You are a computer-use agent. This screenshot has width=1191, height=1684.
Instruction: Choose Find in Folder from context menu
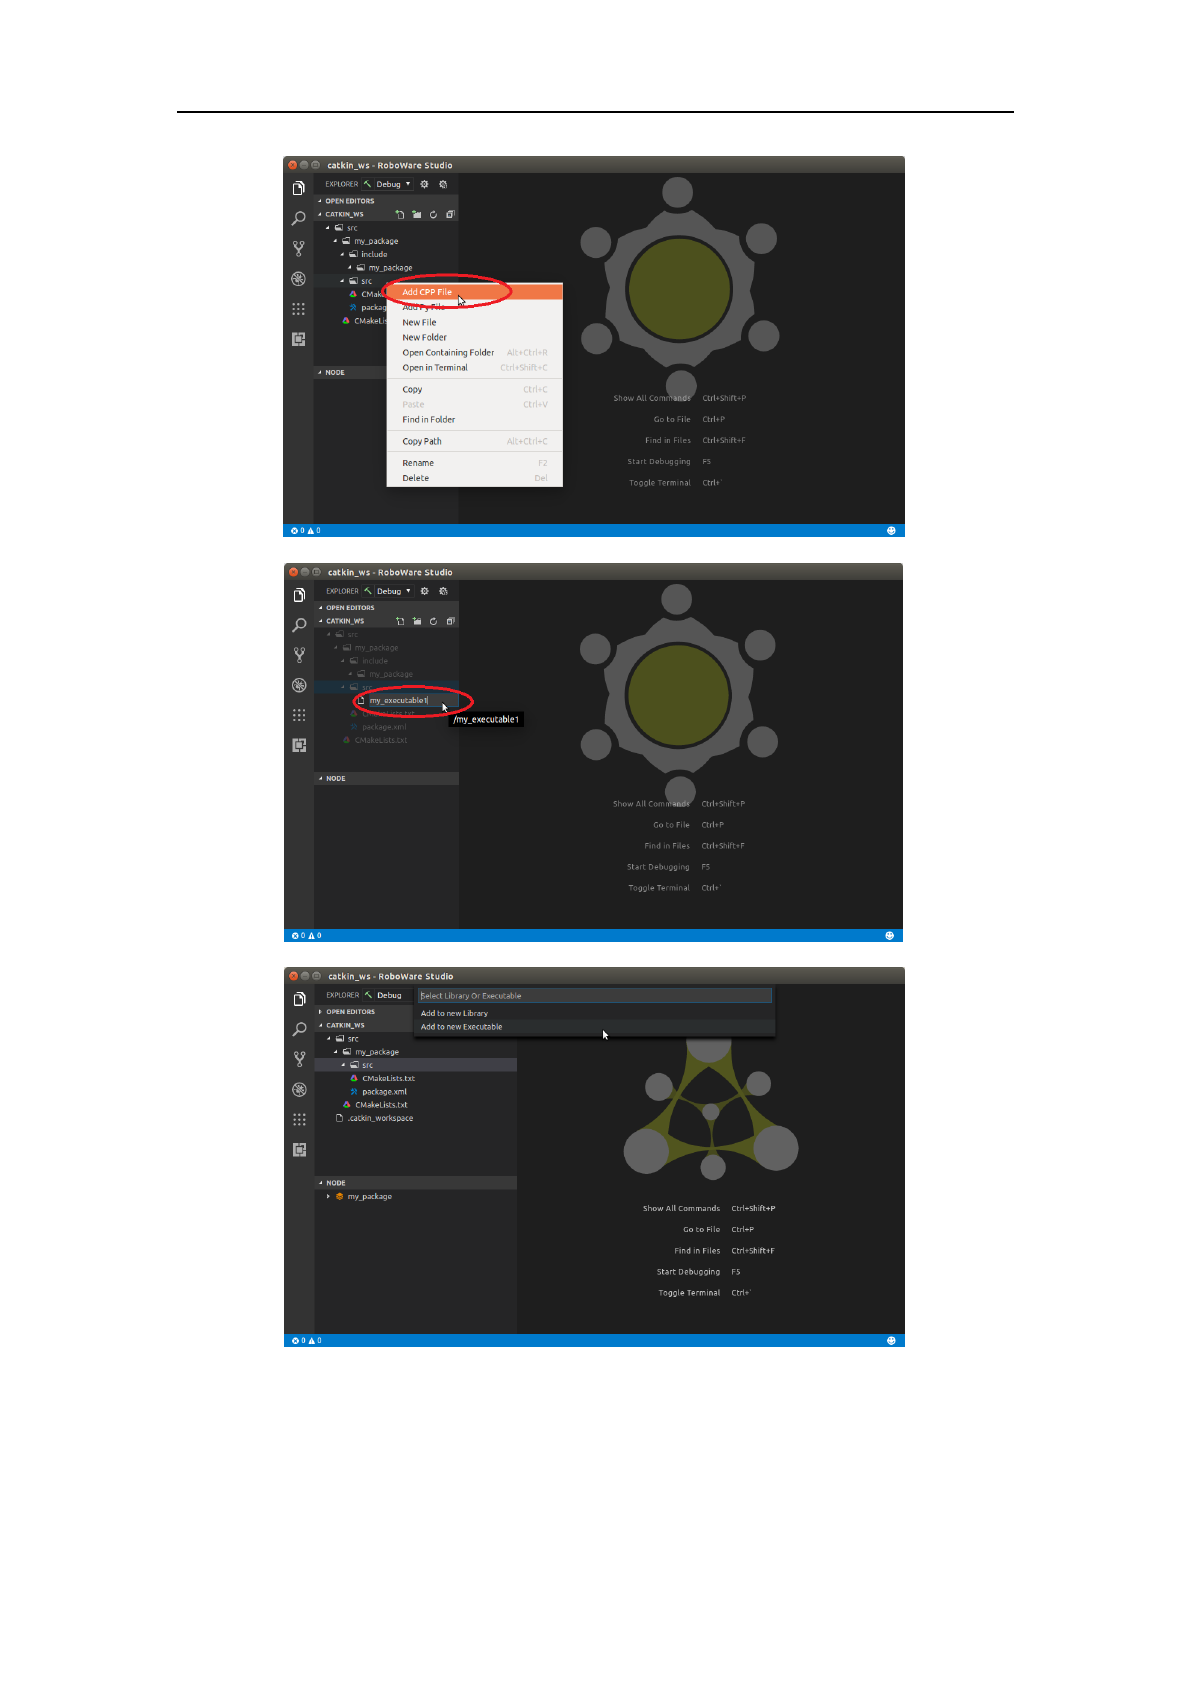pyautogui.click(x=475, y=419)
